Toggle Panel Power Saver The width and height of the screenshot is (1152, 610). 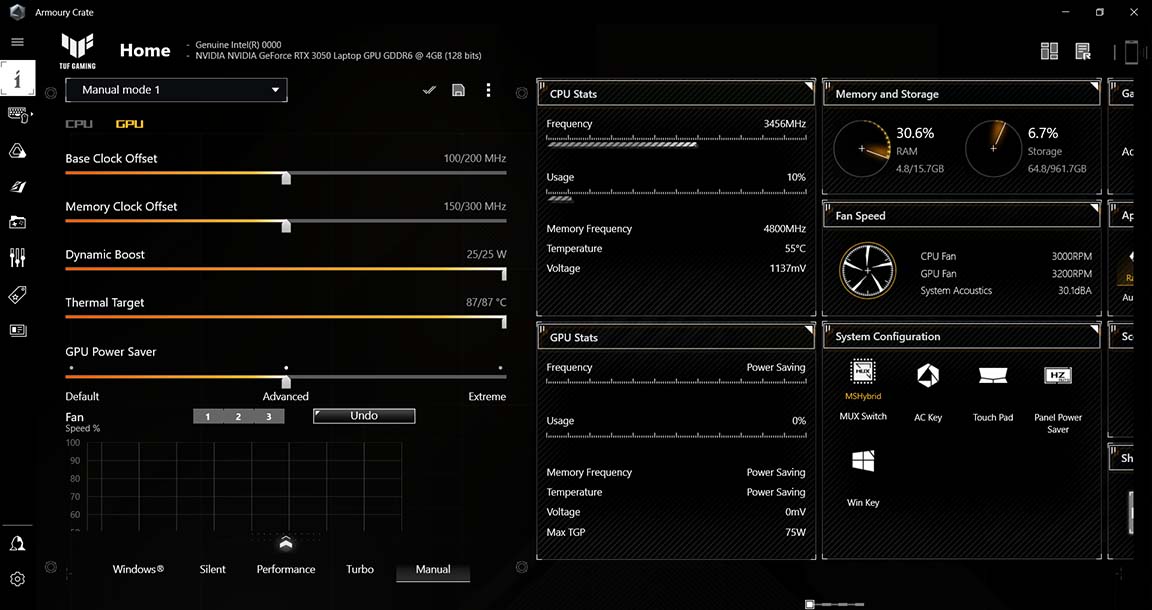1057,375
